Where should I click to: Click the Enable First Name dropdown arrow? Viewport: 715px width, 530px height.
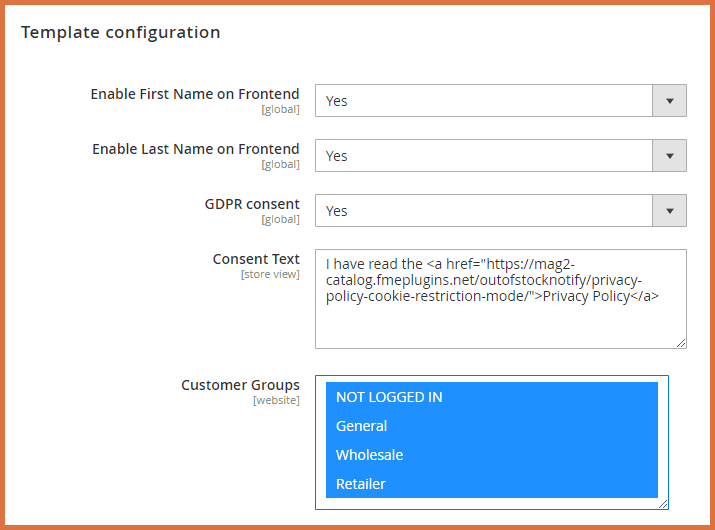(669, 101)
